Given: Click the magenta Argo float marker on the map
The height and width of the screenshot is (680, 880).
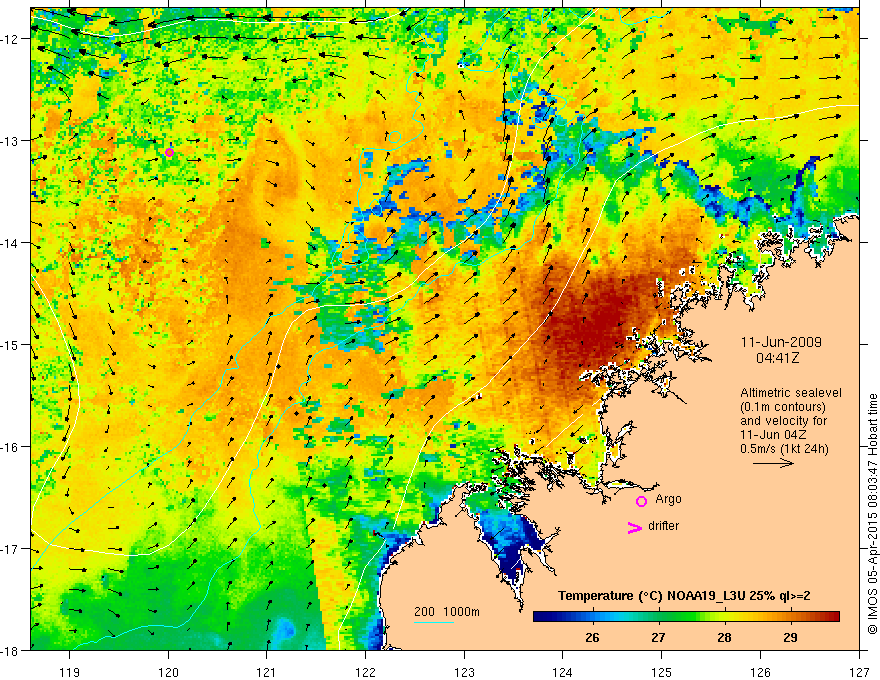Looking at the screenshot, I should click(x=169, y=153).
